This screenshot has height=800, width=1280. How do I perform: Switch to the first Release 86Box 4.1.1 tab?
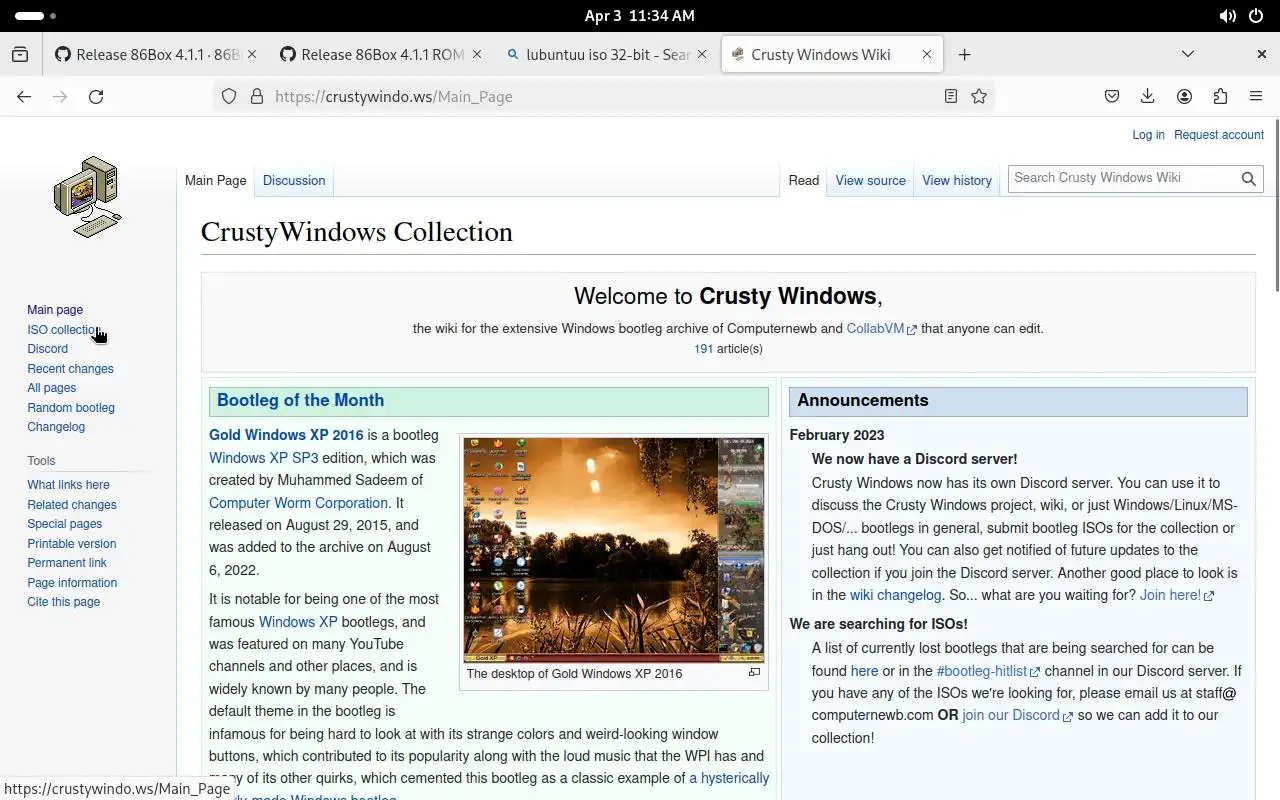pos(155,55)
